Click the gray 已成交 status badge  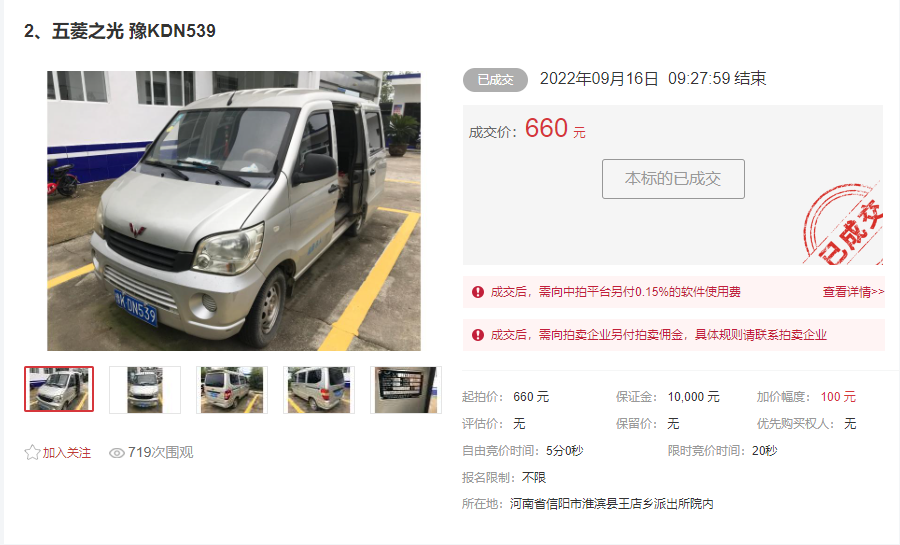(495, 80)
